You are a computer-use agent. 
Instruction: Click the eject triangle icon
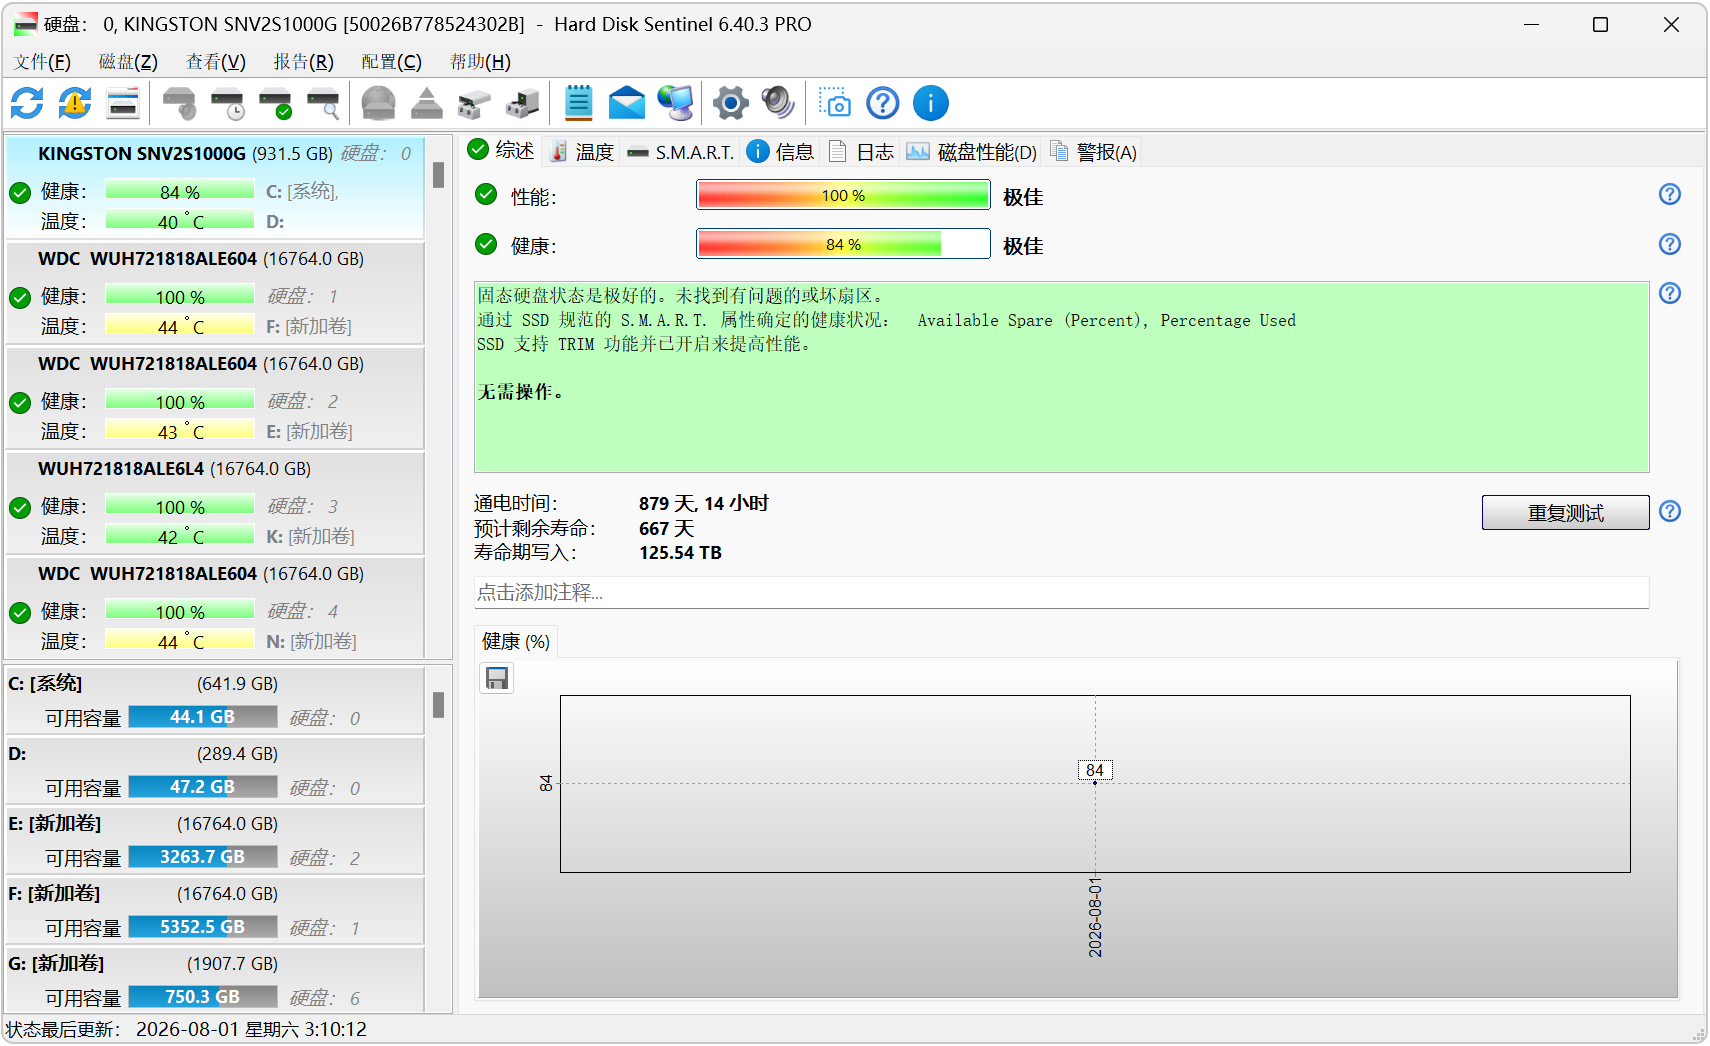click(427, 103)
